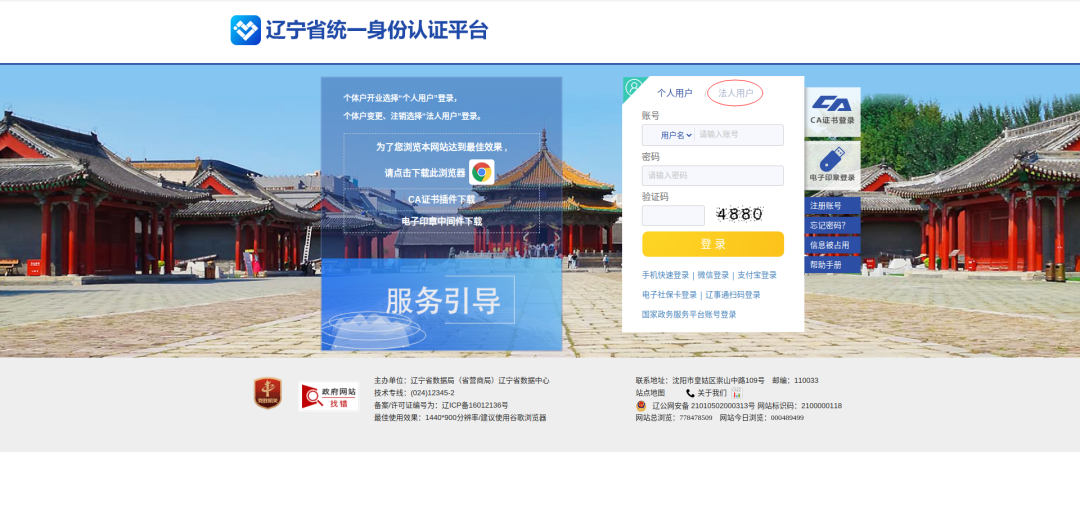This screenshot has height=513, width=1080.
Task: Click the Chrome browser download icon
Action: 481,172
